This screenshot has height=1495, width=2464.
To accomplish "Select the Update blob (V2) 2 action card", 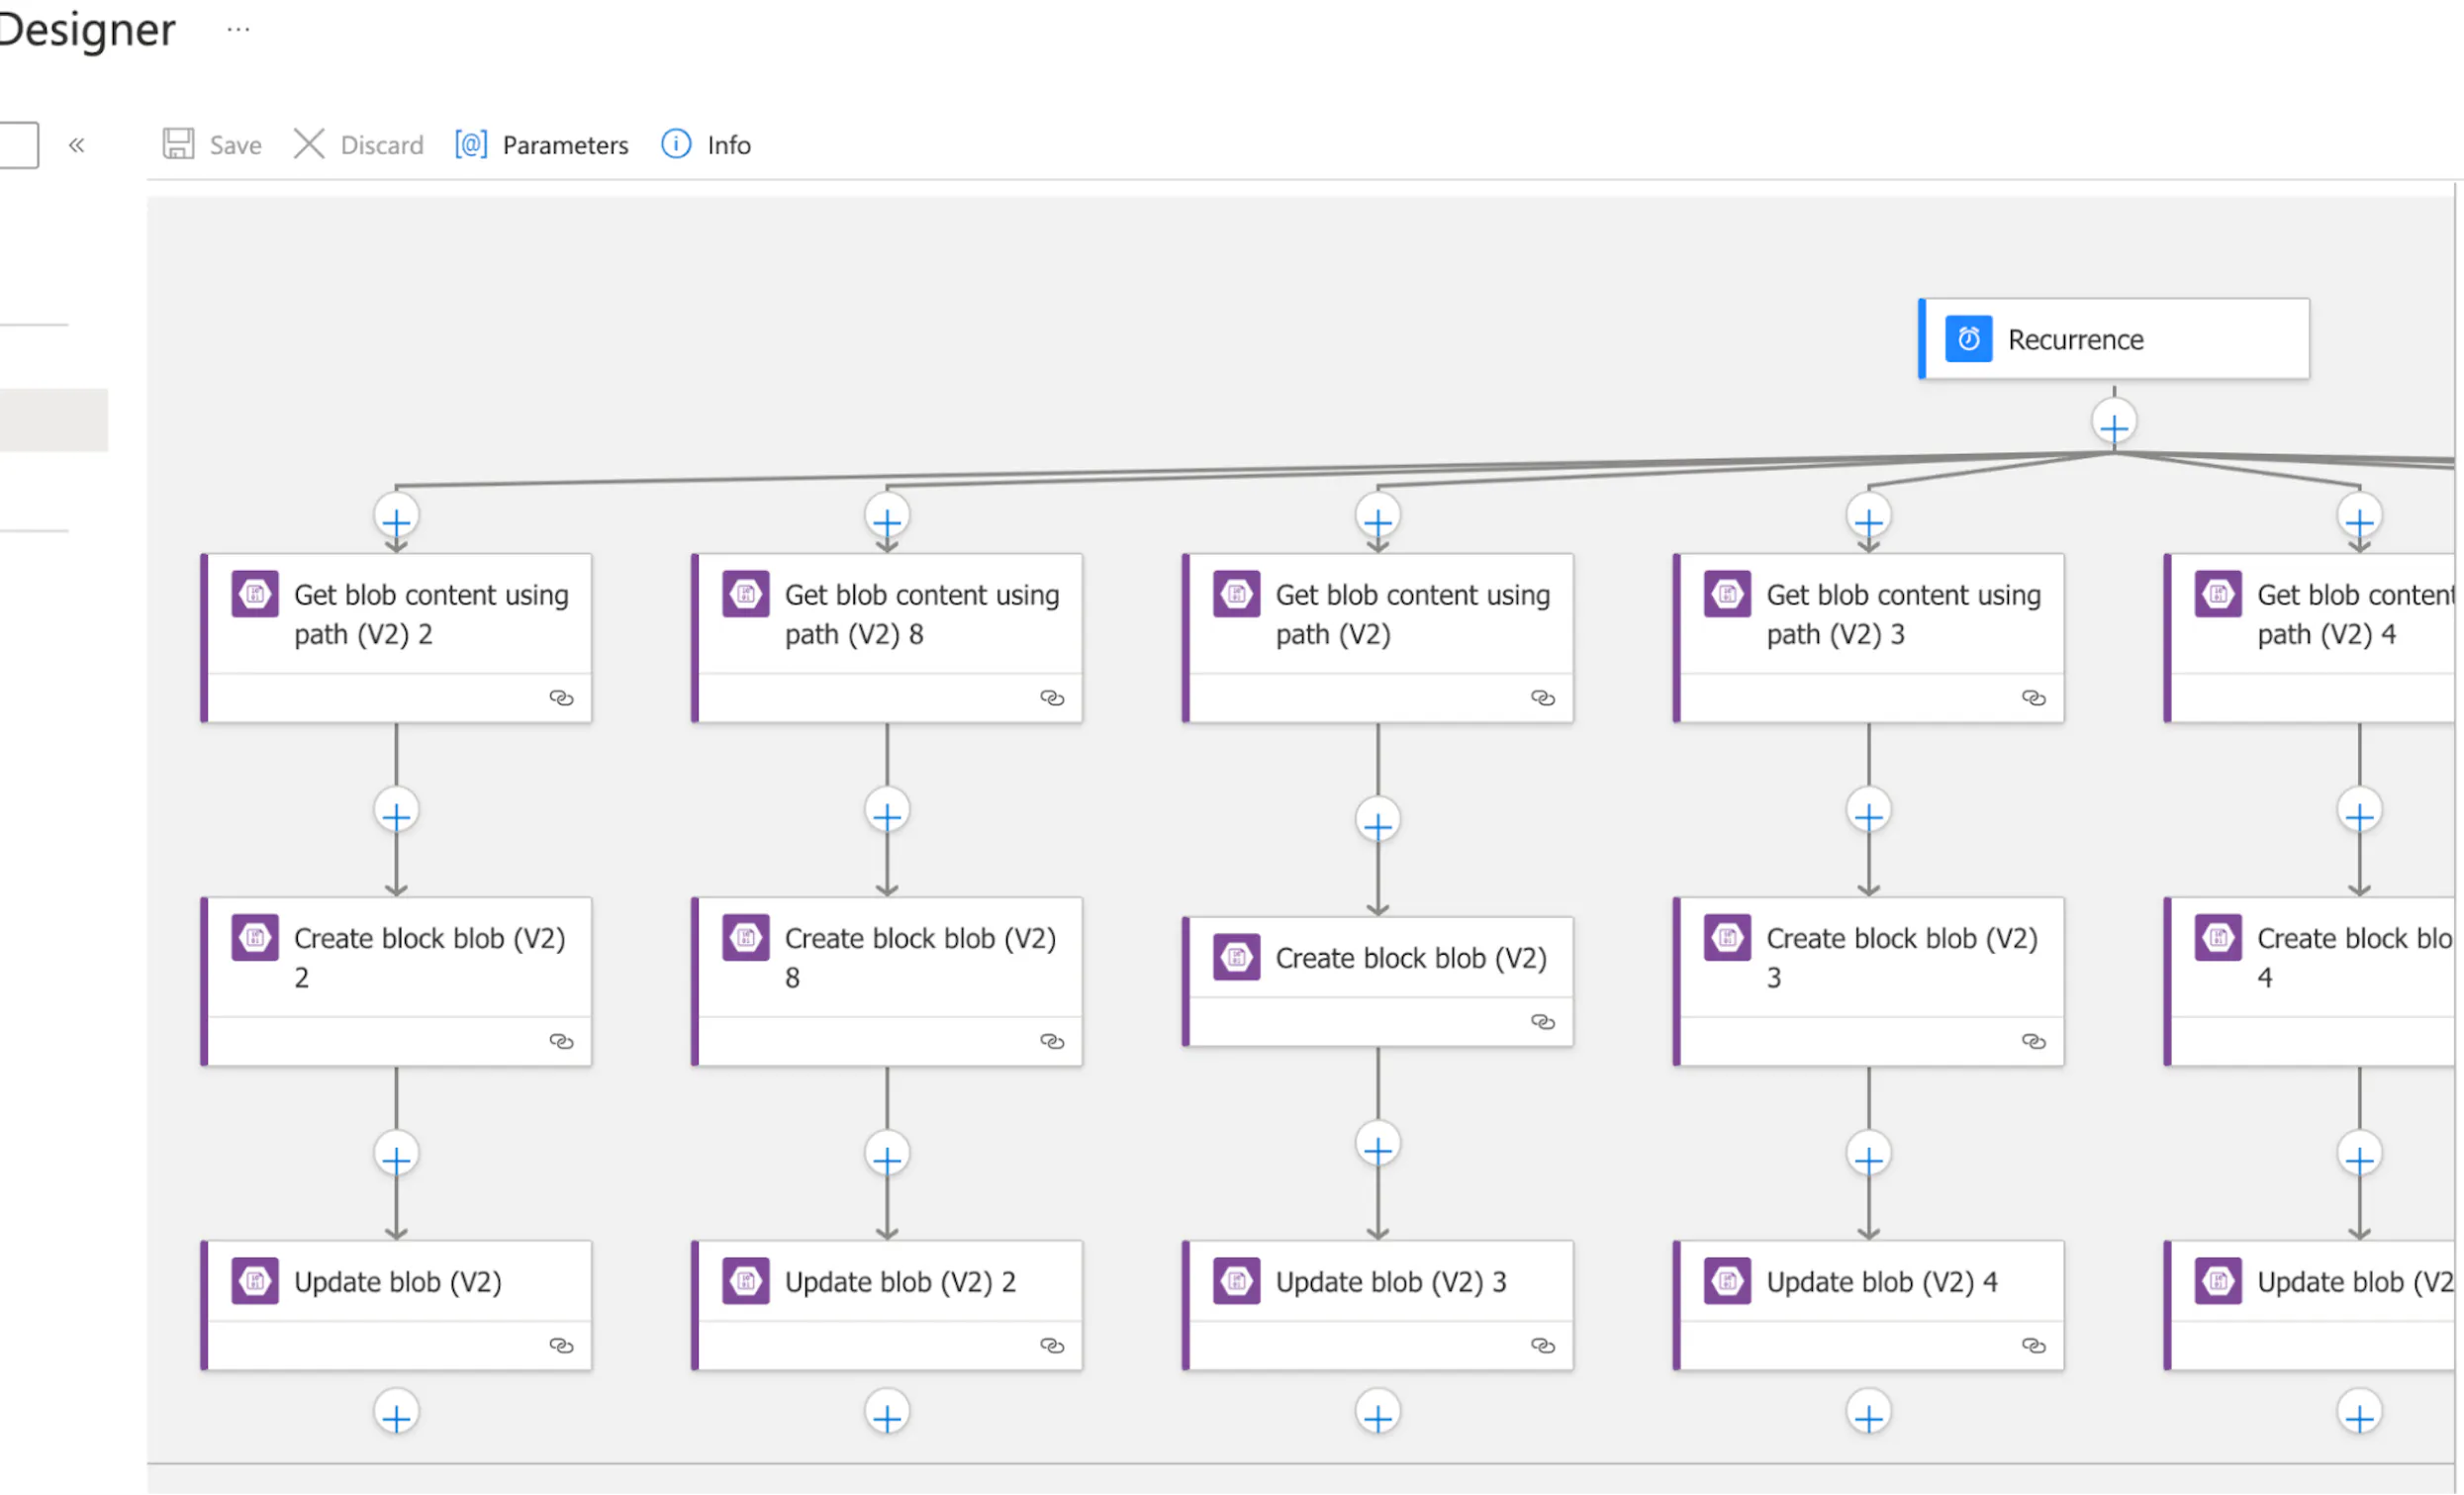I will click(886, 1305).
